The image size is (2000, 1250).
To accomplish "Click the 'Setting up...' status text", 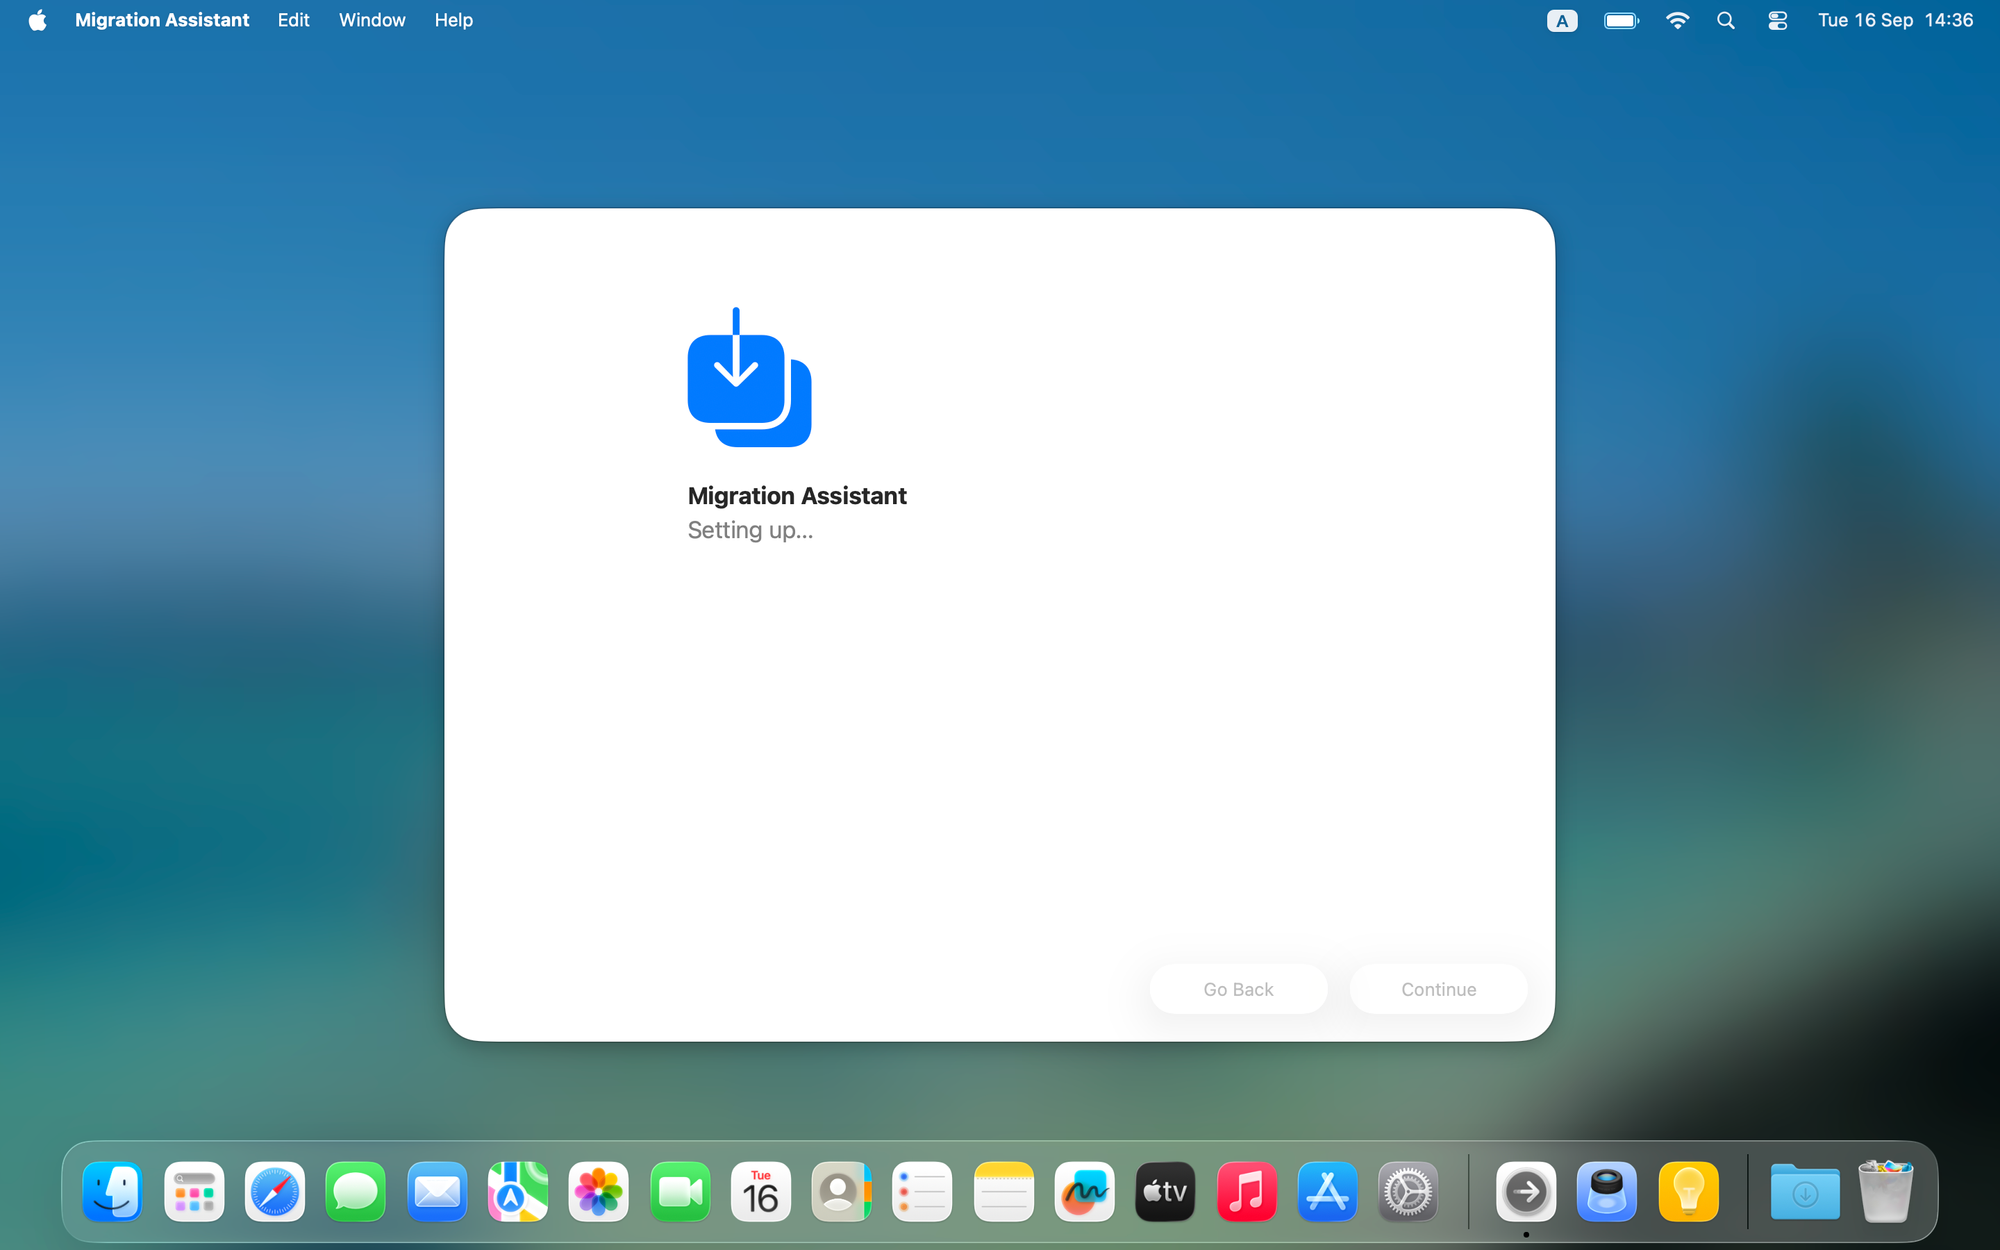I will click(750, 531).
